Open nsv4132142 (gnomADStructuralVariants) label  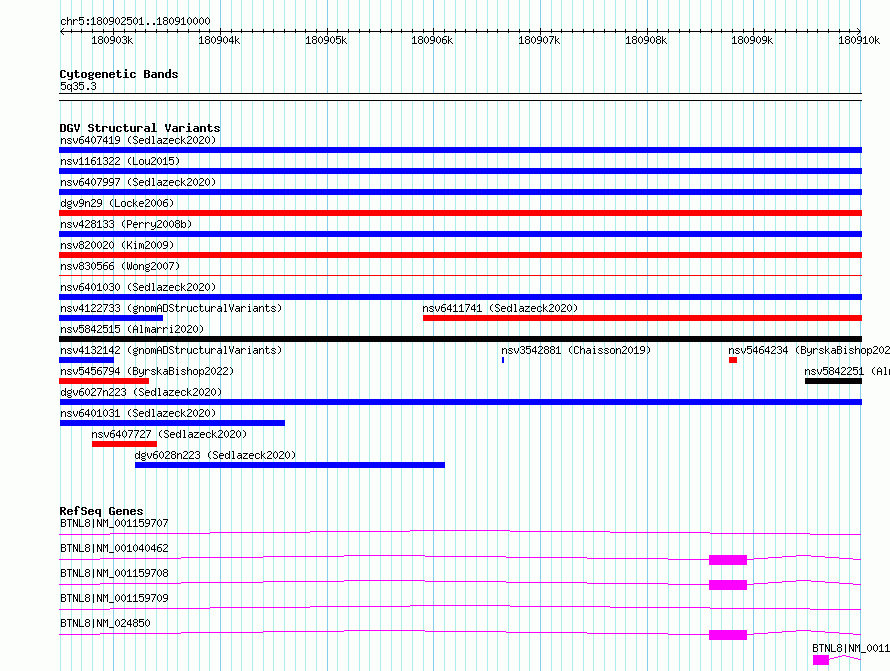[171, 350]
